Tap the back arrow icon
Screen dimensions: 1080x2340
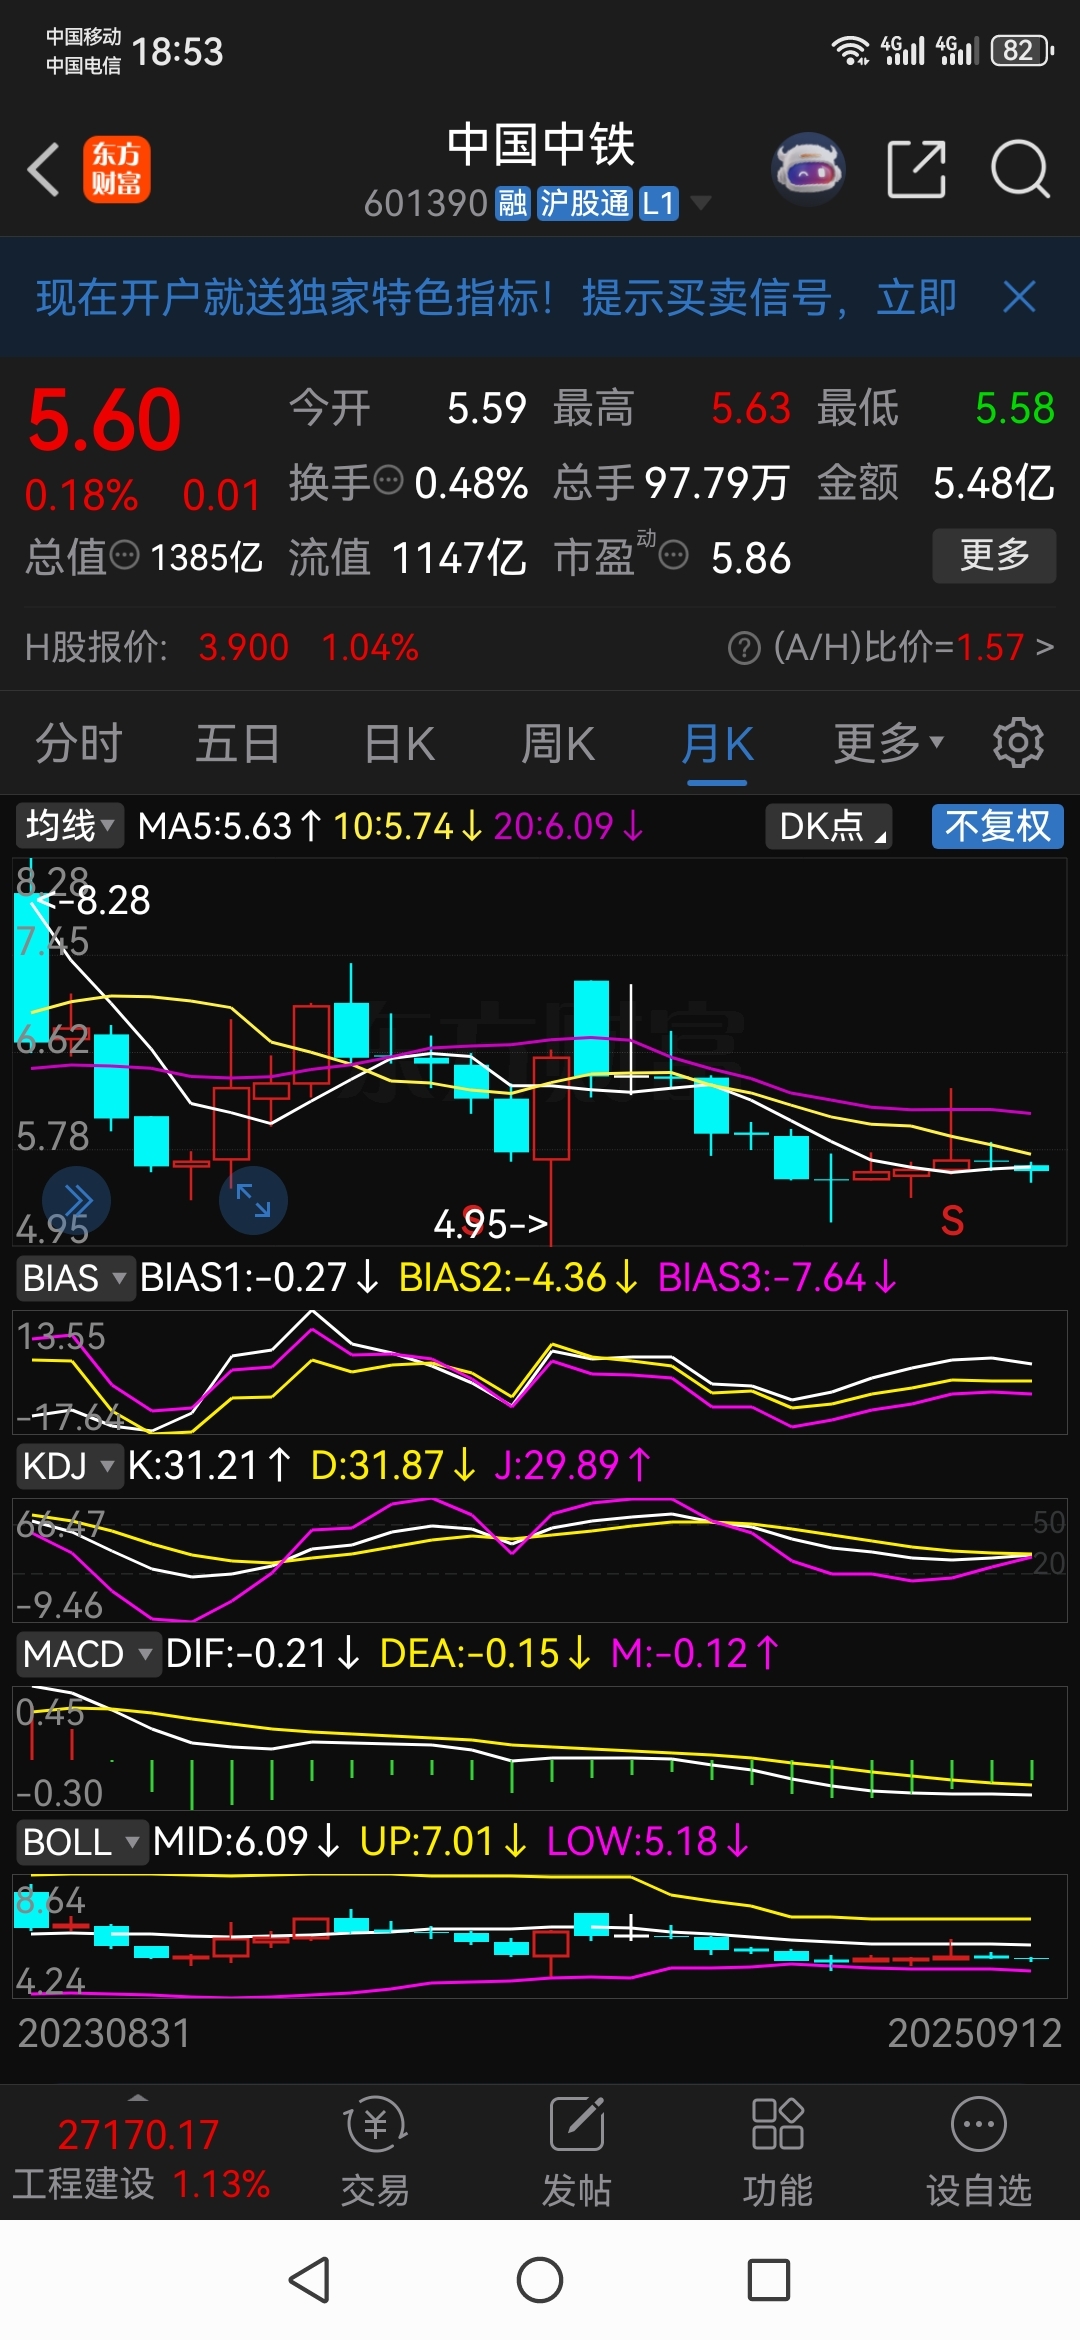click(x=44, y=169)
